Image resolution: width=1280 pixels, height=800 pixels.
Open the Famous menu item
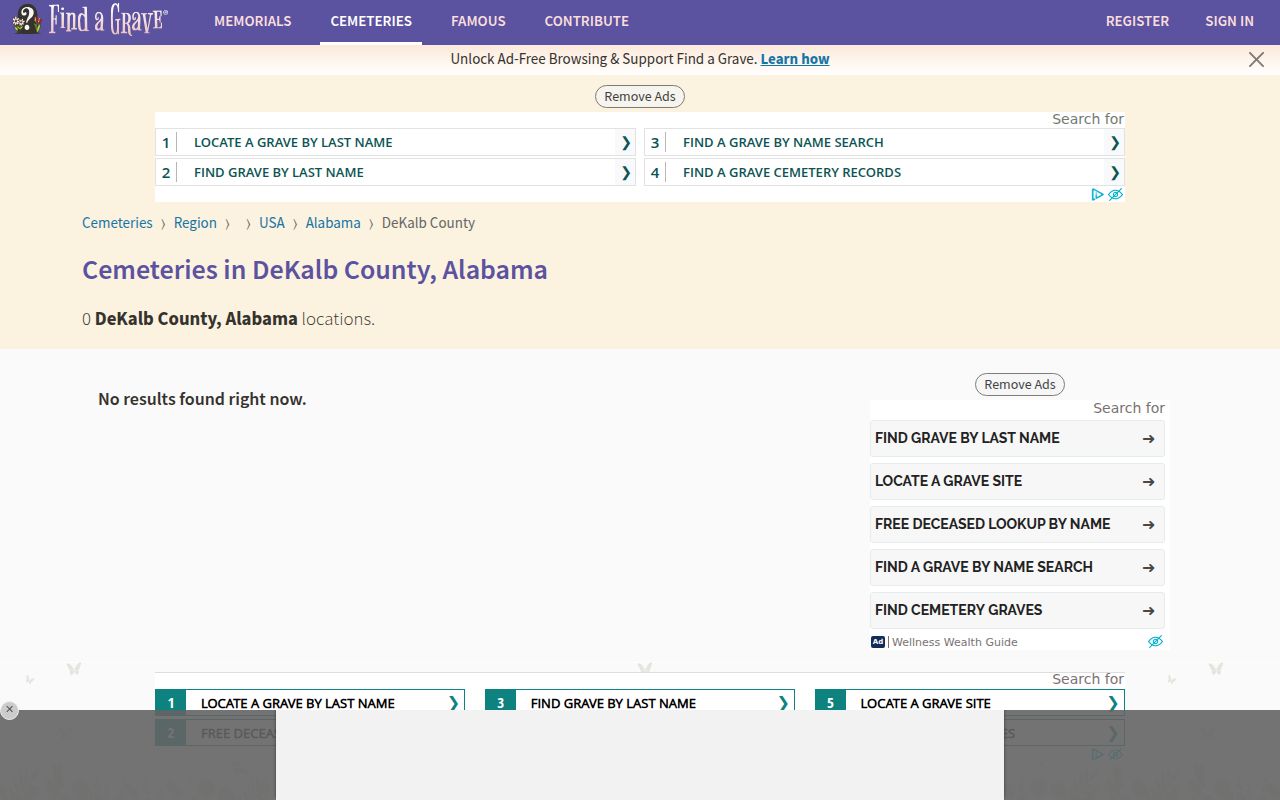point(478,21)
